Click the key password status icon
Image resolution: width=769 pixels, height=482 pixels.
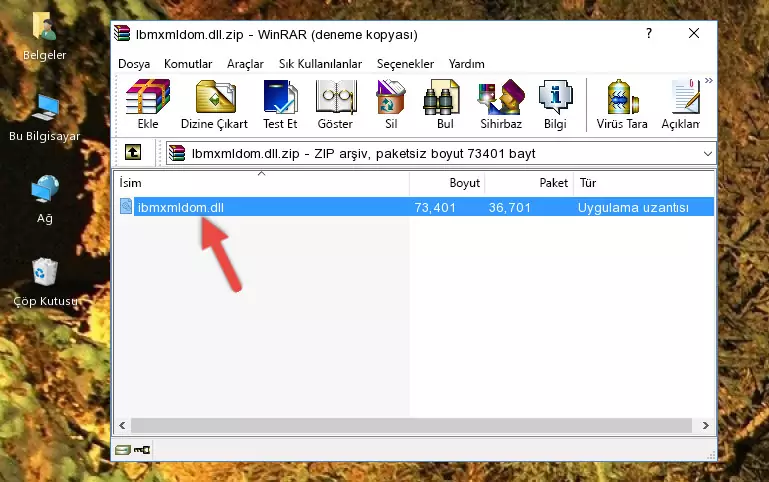pos(142,449)
